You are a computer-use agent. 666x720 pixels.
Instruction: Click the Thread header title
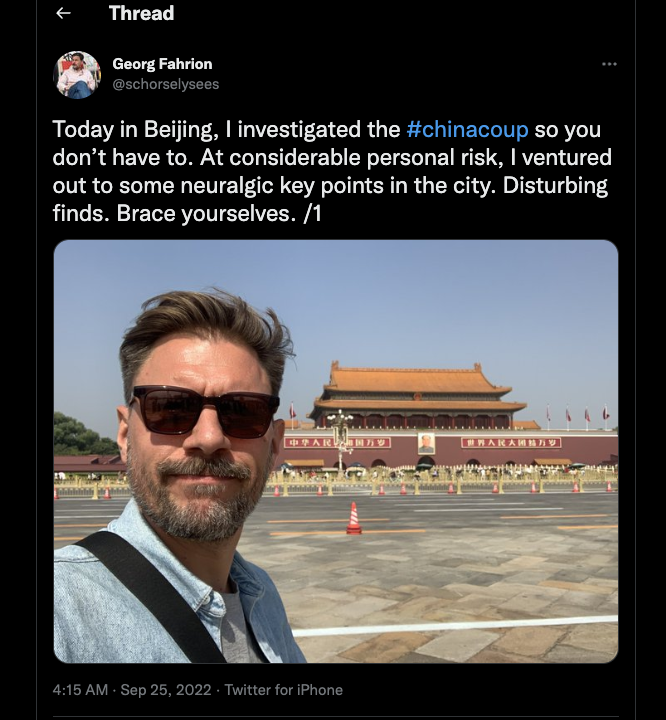pos(141,13)
